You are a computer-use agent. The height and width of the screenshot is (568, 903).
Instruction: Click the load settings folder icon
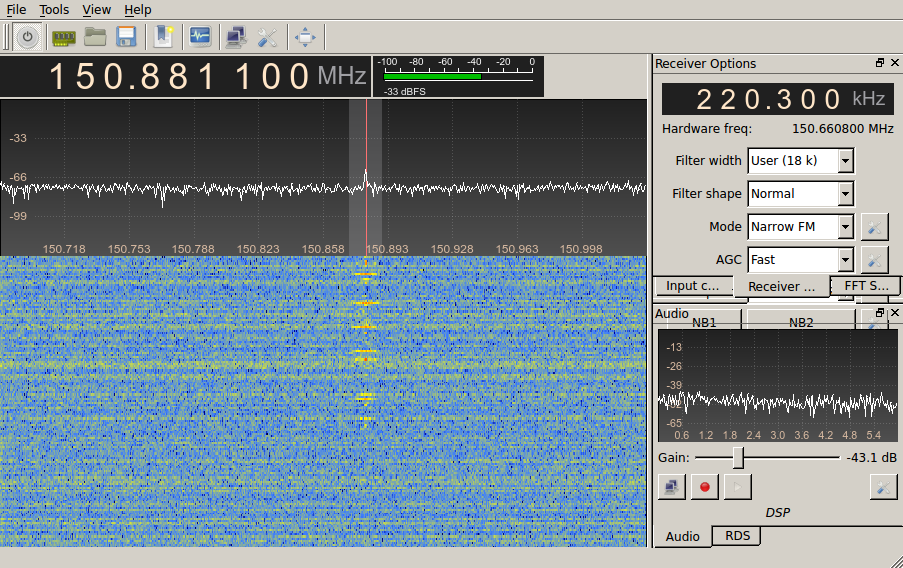pyautogui.click(x=95, y=37)
